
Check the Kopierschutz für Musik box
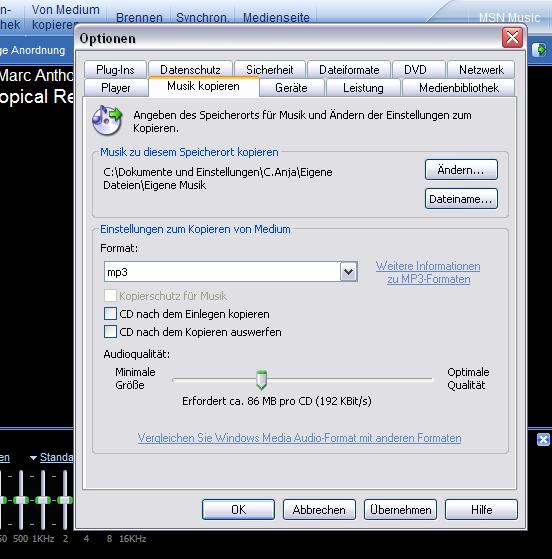tap(110, 296)
